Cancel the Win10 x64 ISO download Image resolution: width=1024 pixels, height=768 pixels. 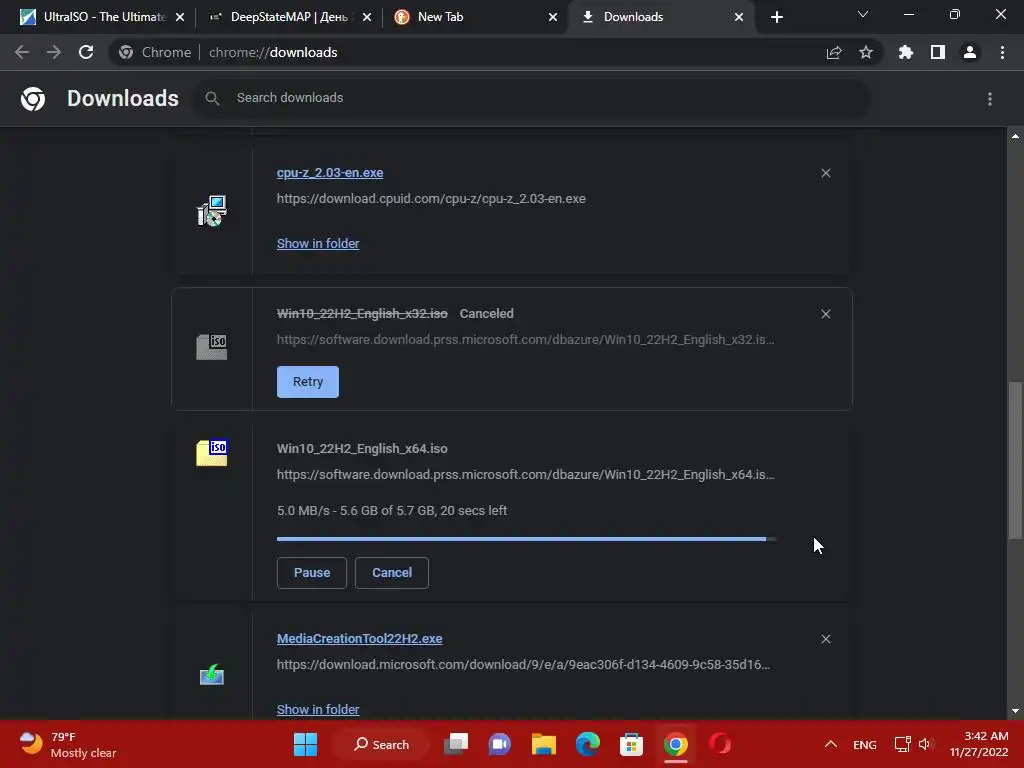[x=392, y=573]
